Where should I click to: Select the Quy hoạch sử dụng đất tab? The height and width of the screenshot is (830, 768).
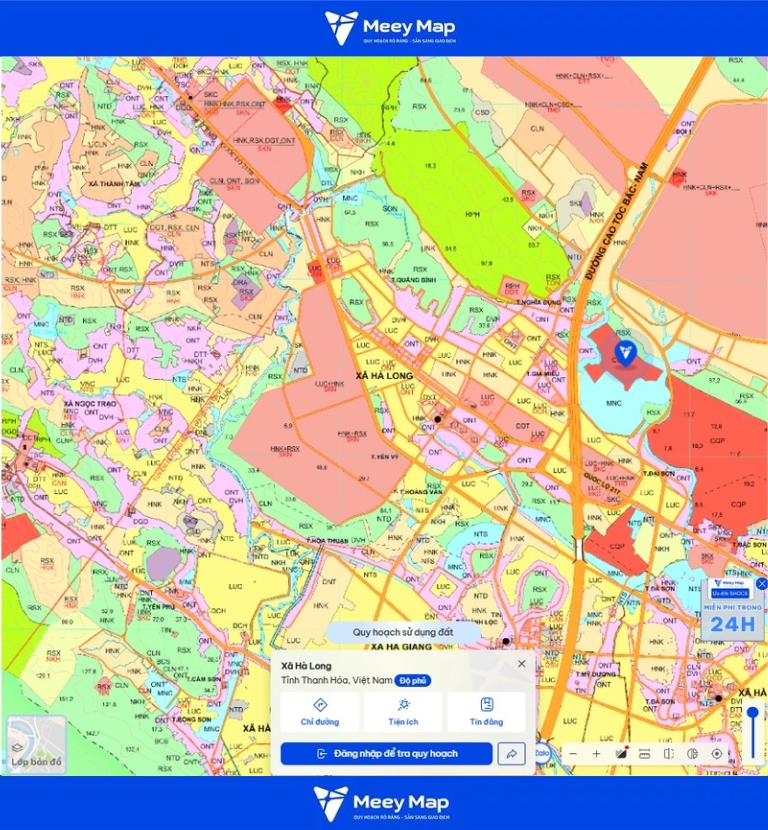pos(403,632)
